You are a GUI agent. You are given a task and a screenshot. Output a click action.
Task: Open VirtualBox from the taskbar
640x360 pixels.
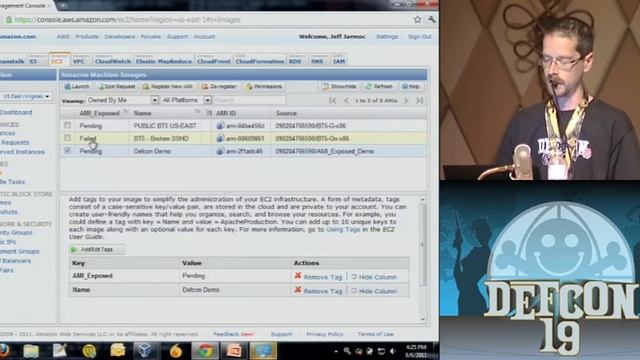point(145,351)
